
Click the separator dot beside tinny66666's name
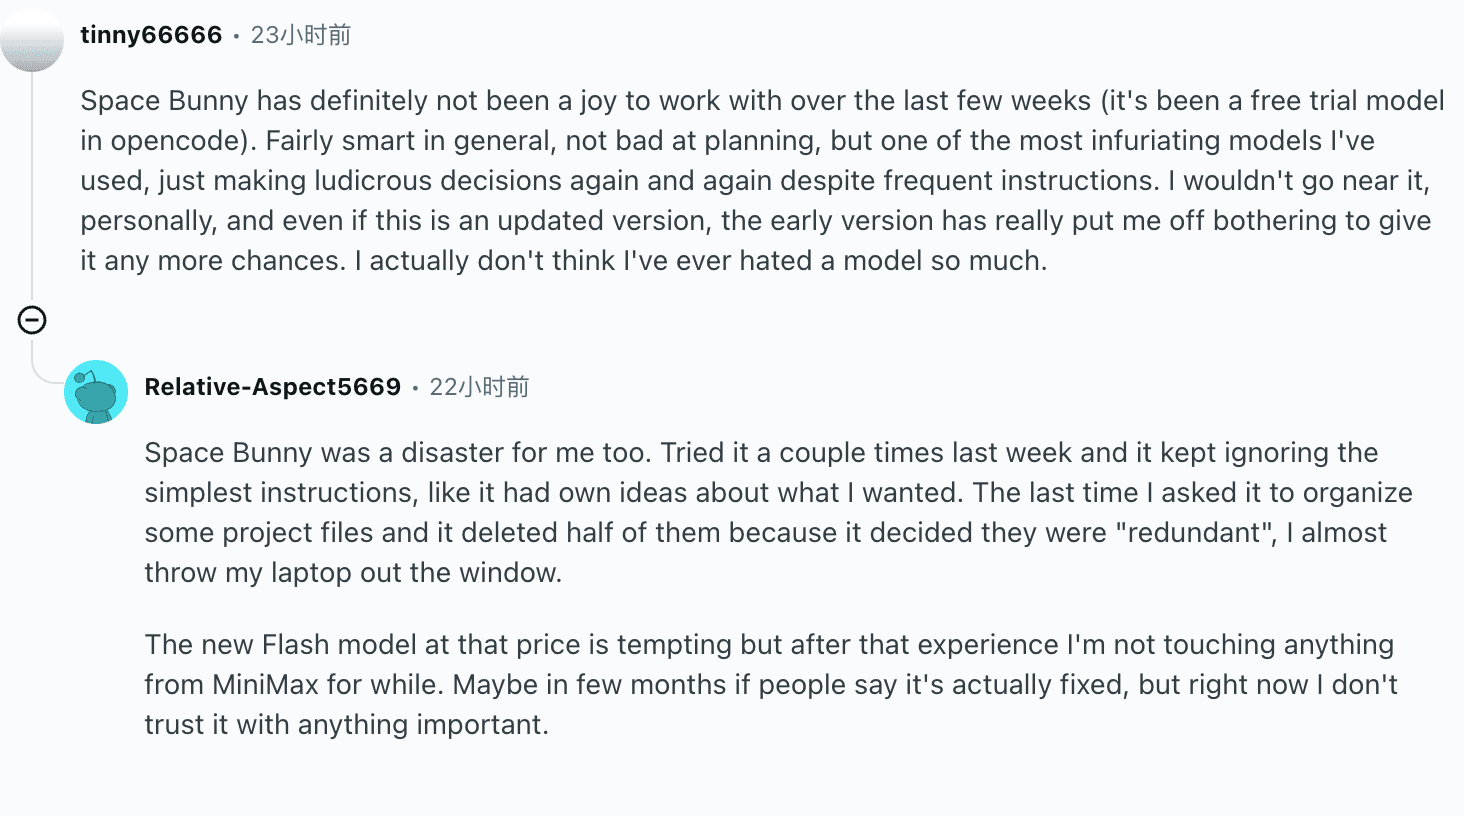tap(236, 36)
